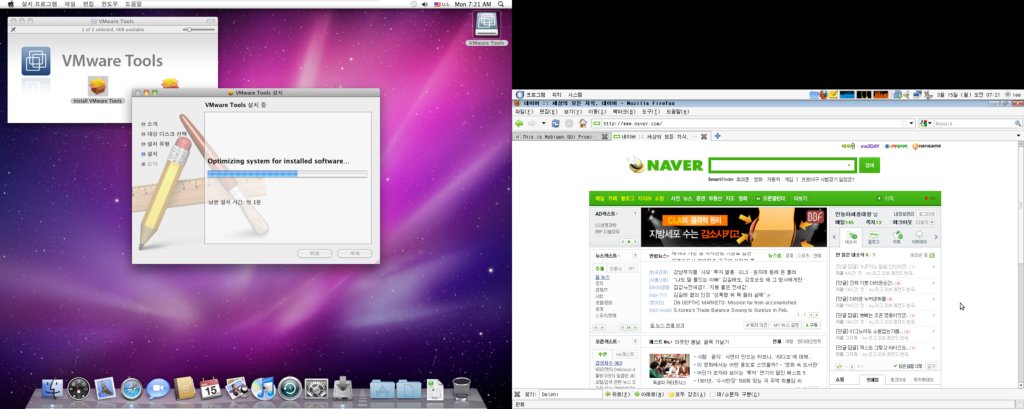Close the Firefox find bar

[519, 395]
